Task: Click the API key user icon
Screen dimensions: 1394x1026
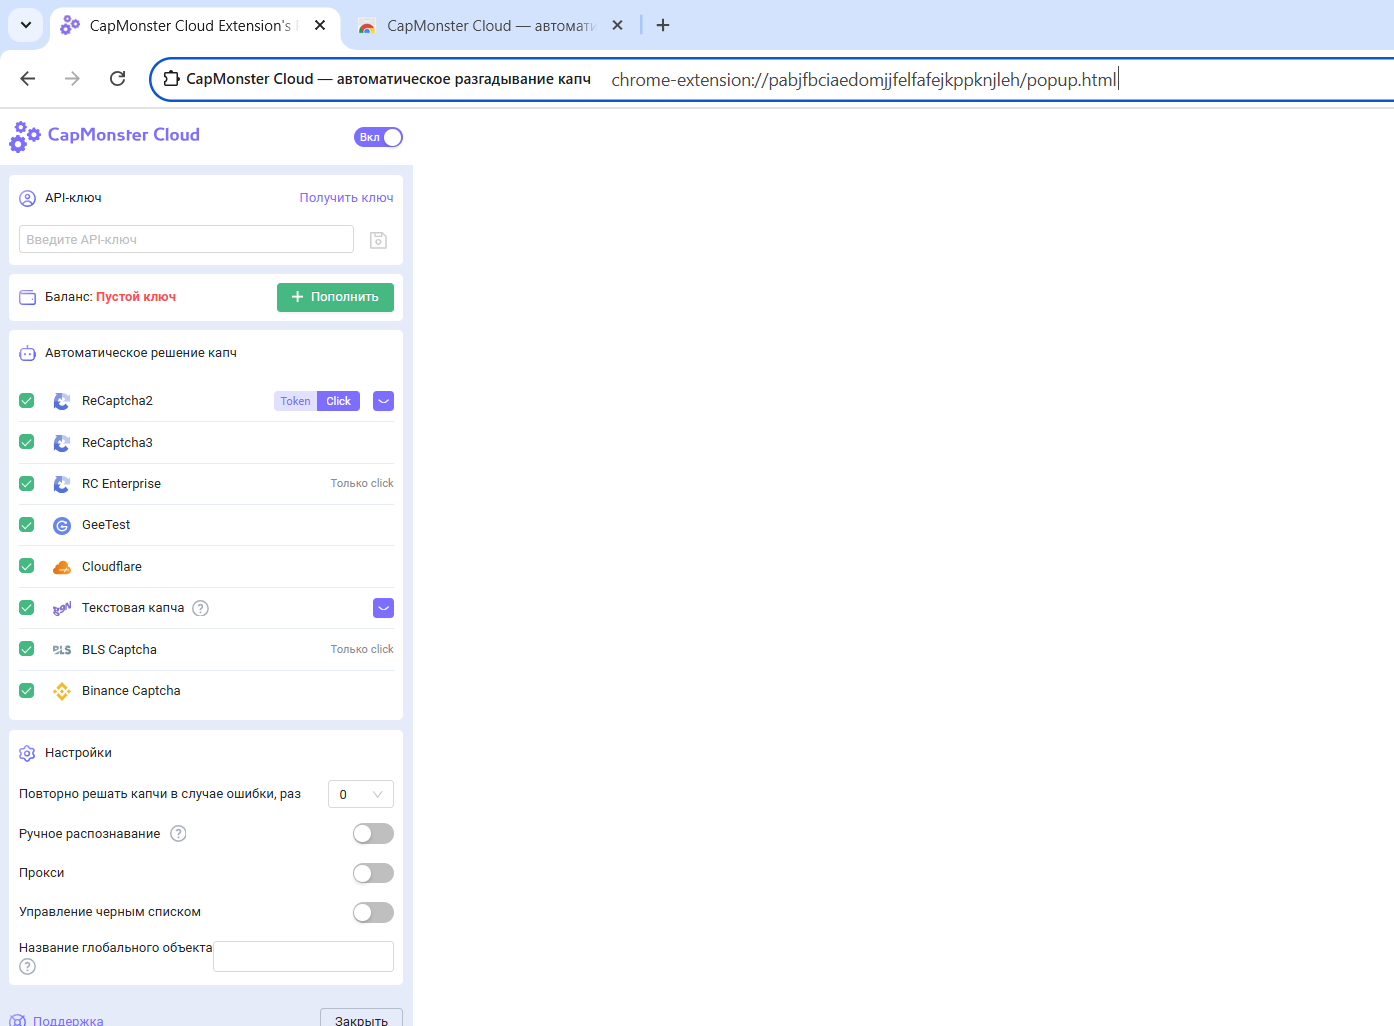Action: (x=28, y=198)
